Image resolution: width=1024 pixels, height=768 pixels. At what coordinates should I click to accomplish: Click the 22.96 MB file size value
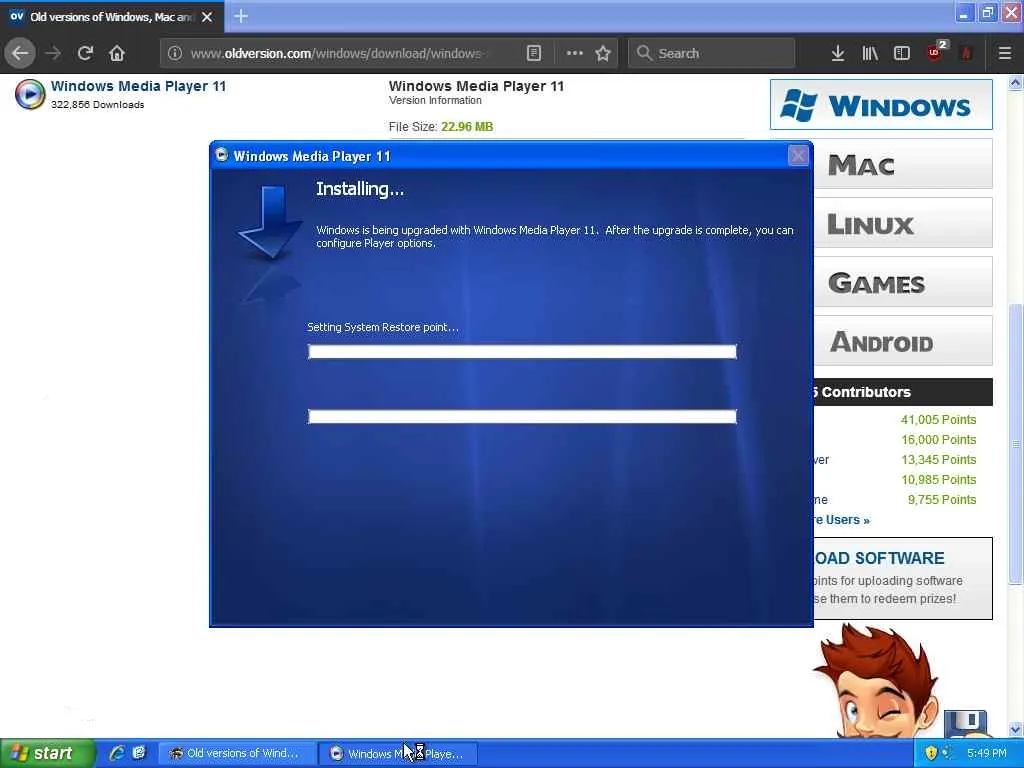point(467,127)
